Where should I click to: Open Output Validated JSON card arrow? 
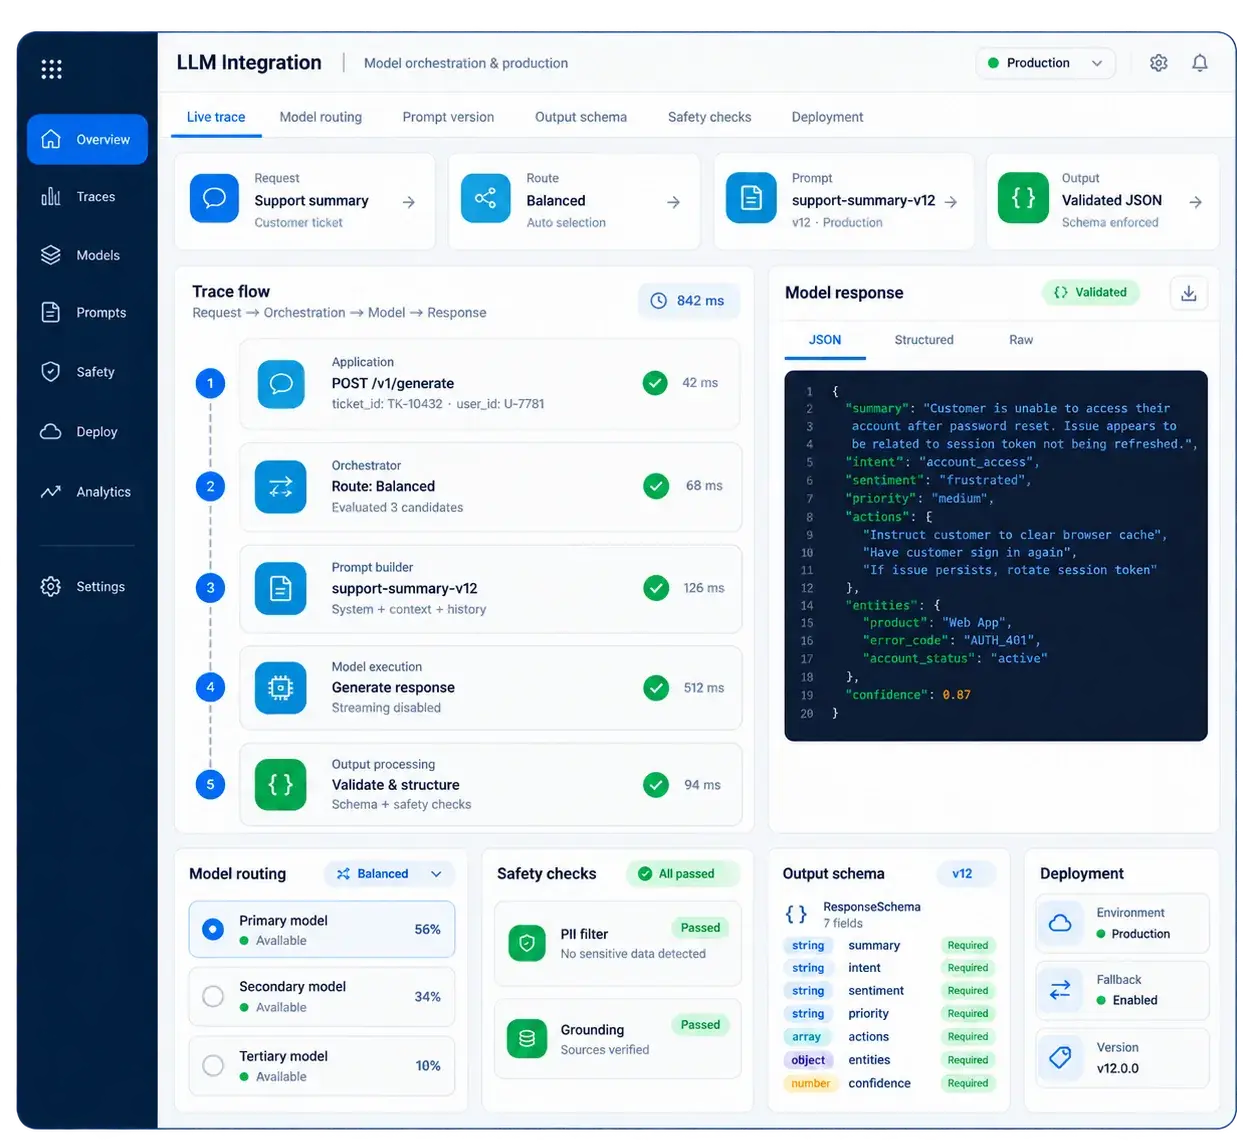pos(1196,202)
